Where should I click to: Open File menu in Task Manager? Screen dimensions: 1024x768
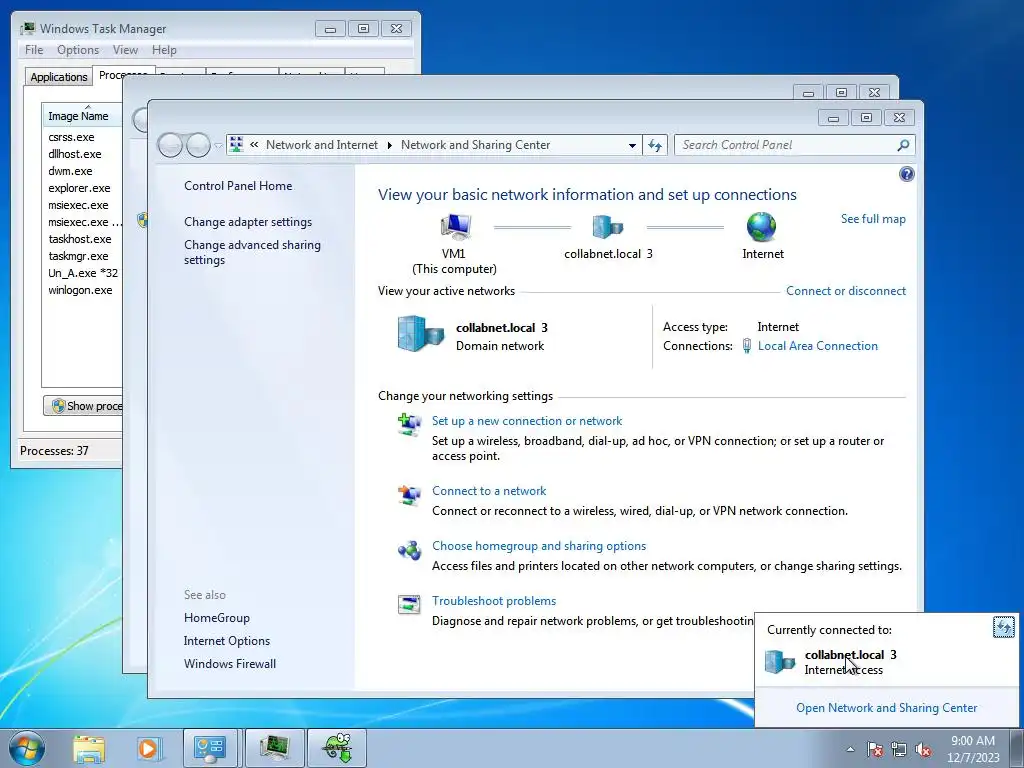[x=34, y=50]
